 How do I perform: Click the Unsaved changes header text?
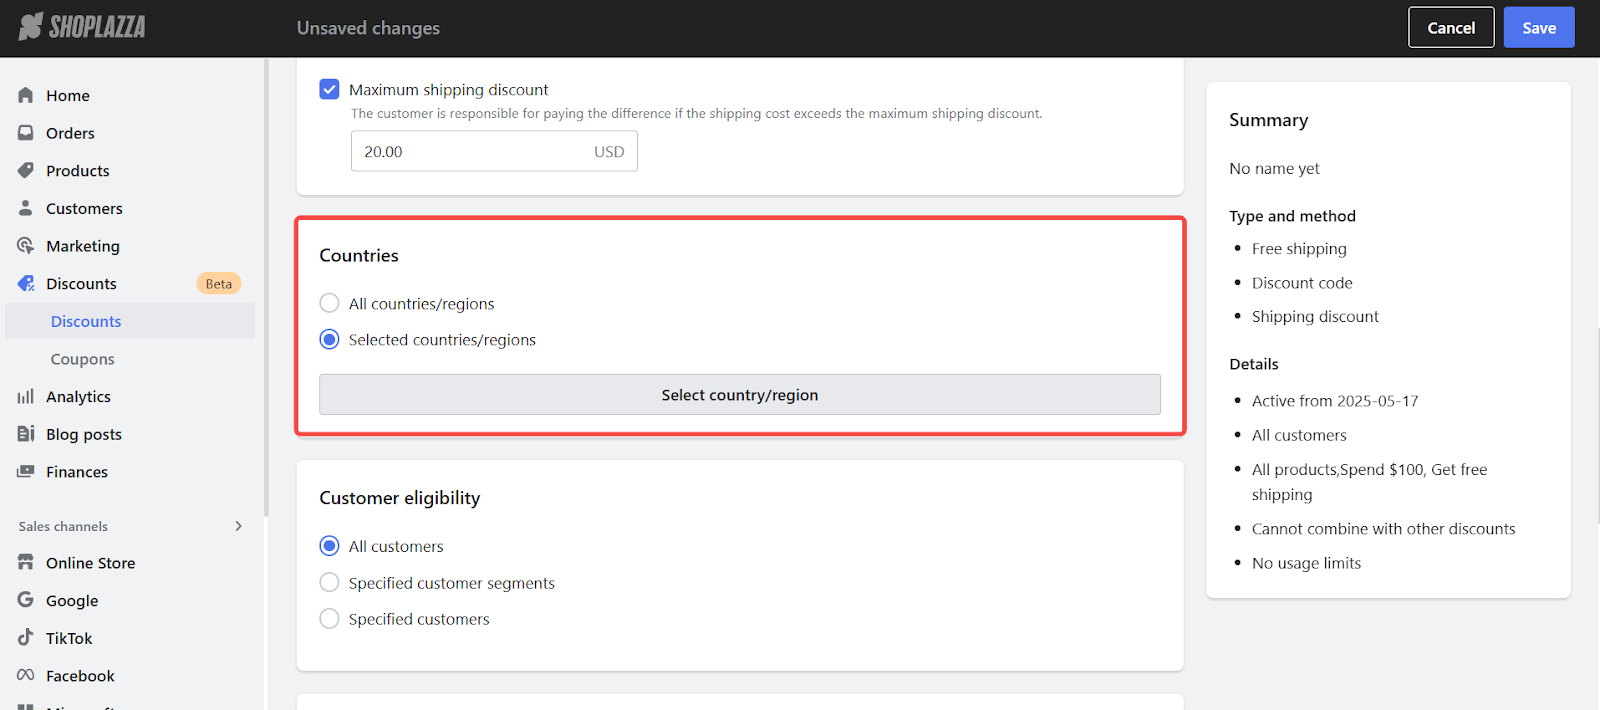(x=368, y=28)
